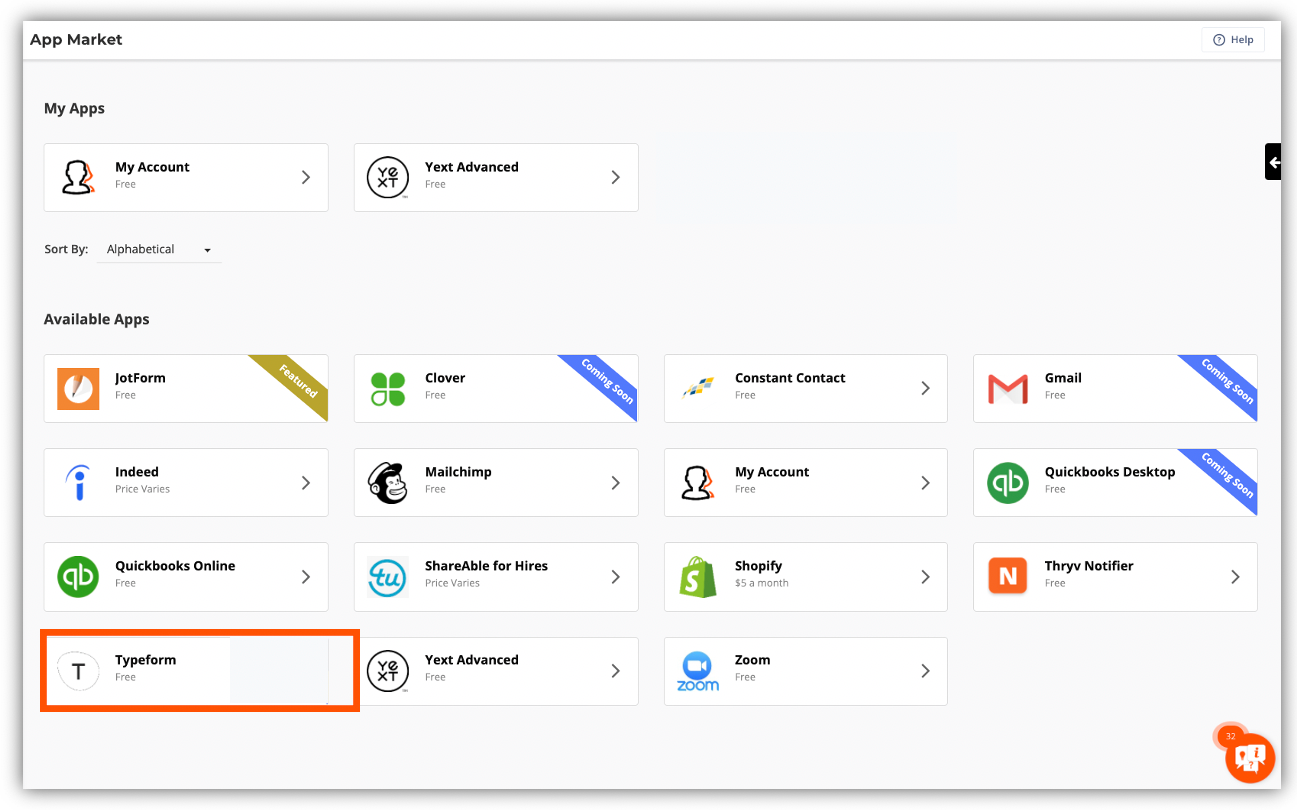Viewport: 1297px width, 810px height.
Task: Click the chevron on ShareAble for Hires card
Action: pyautogui.click(x=616, y=576)
